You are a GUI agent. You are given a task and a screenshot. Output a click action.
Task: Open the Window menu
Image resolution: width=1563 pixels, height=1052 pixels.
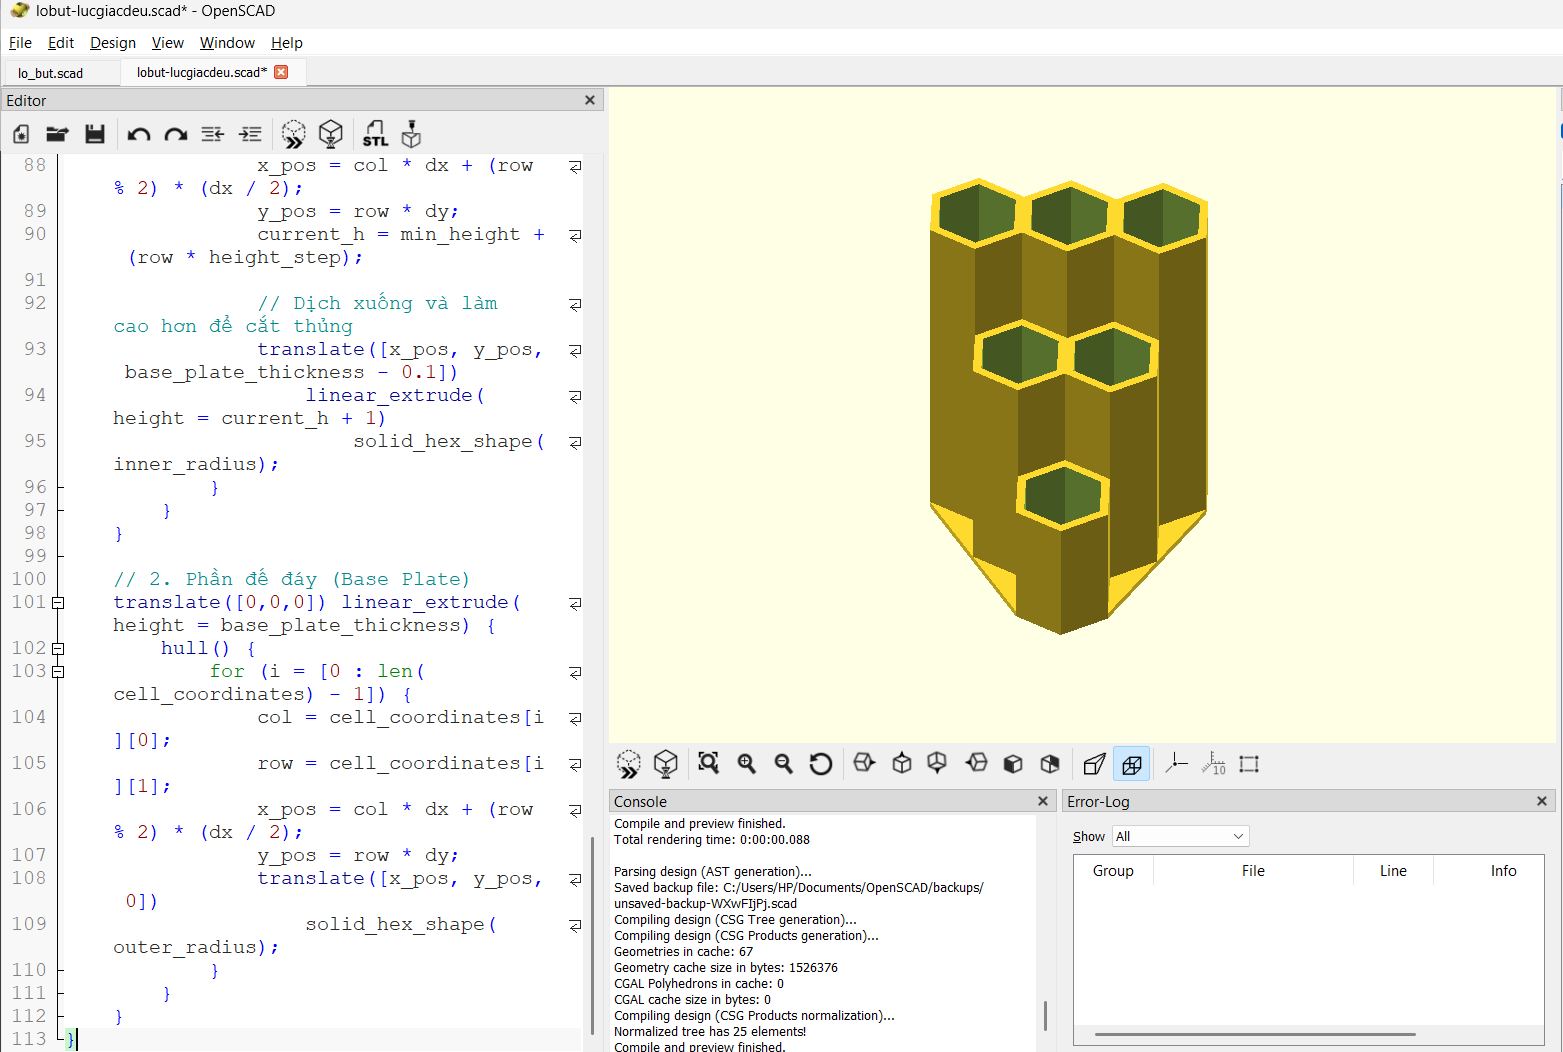click(x=227, y=43)
